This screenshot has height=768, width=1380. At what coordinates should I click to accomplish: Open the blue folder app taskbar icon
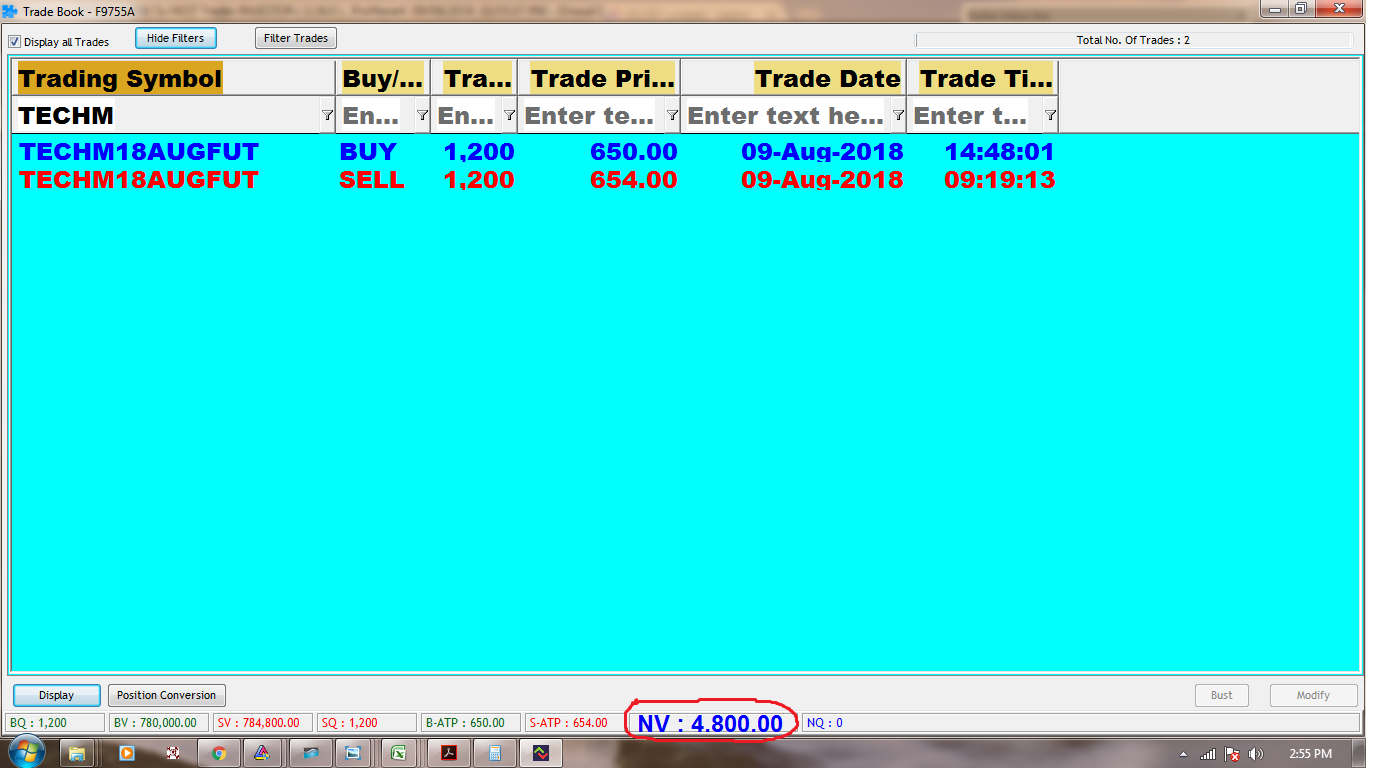310,753
